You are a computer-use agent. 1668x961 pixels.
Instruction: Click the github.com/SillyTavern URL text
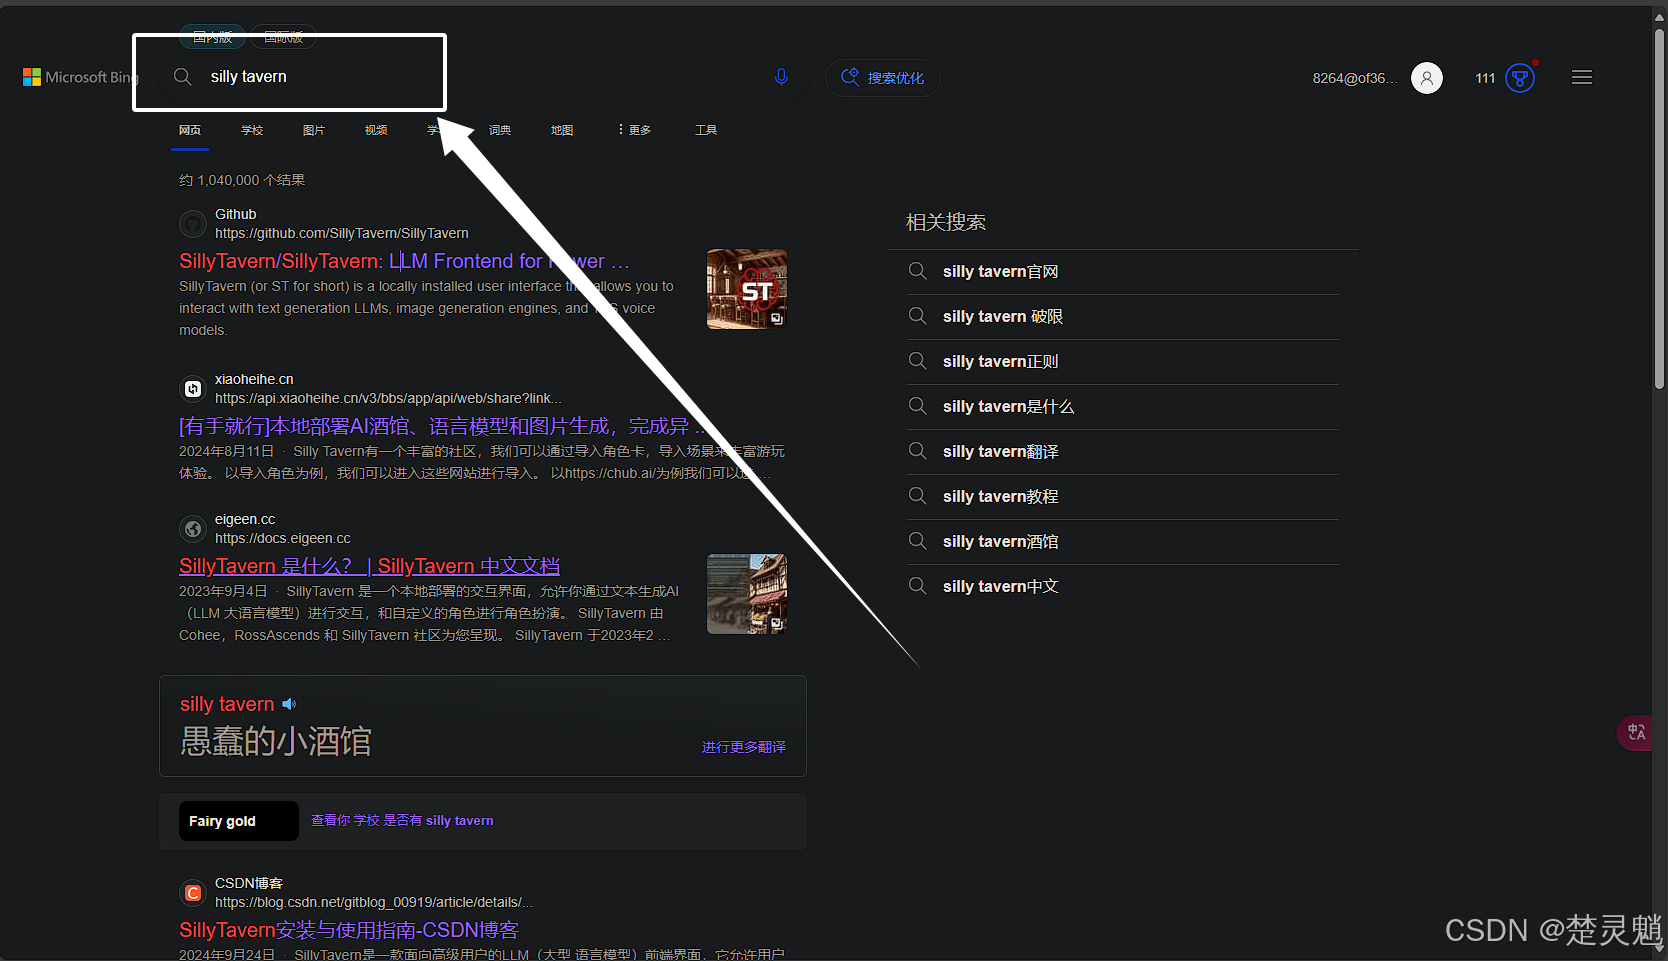pyautogui.click(x=342, y=233)
